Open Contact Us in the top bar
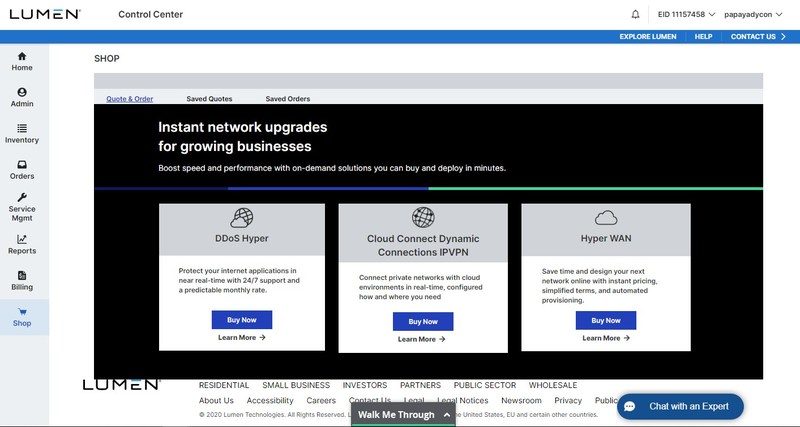 pos(753,37)
